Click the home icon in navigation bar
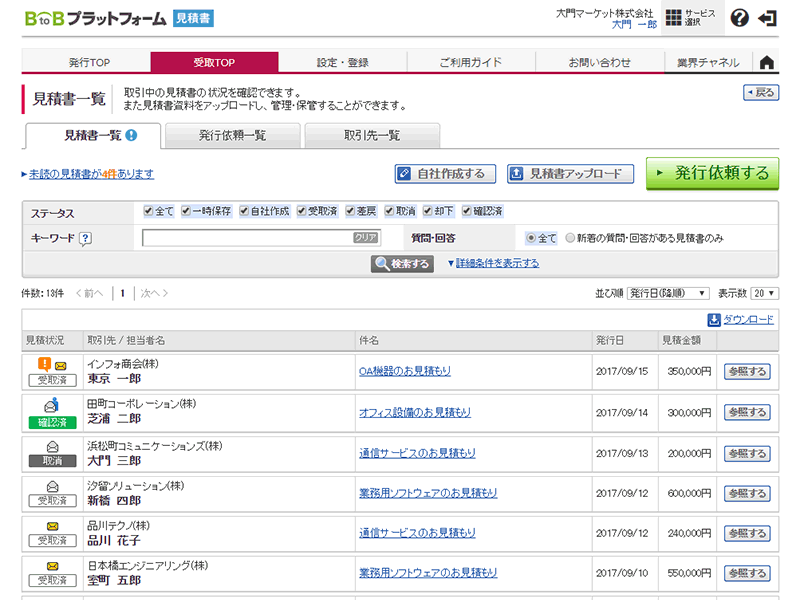The height and width of the screenshot is (600, 800). coord(767,62)
